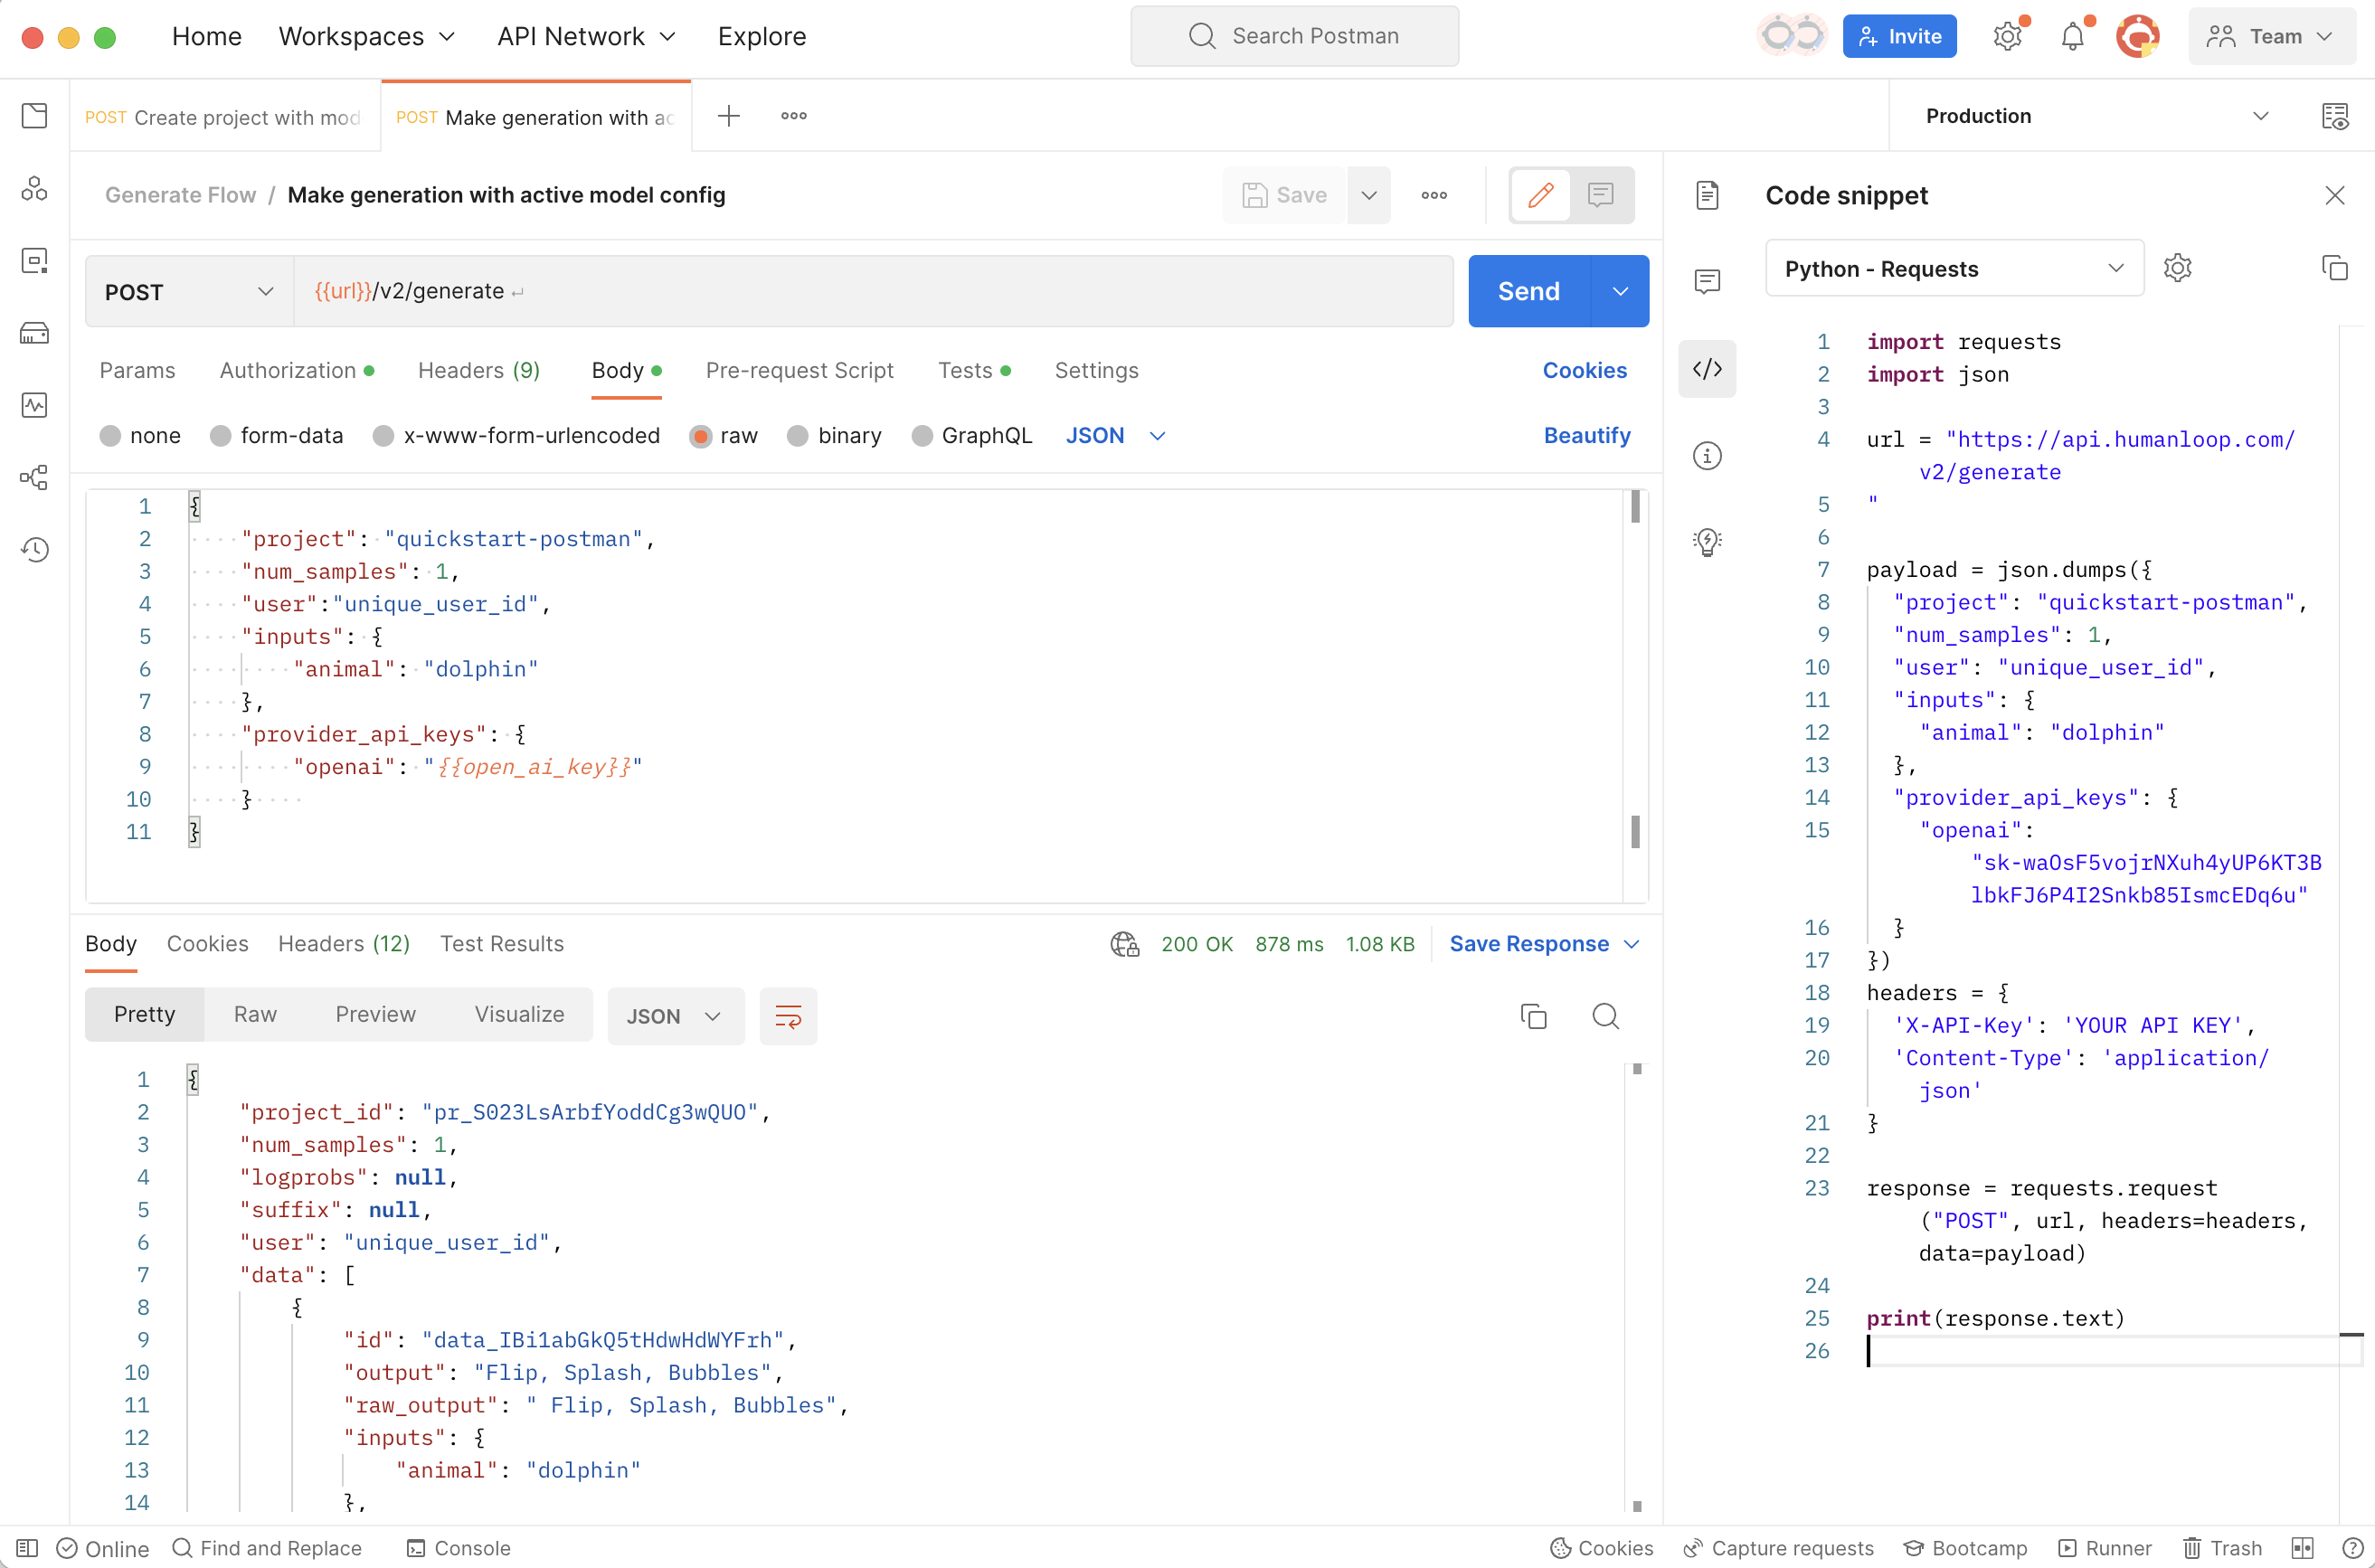Click the Environments icon in left sidebar
The height and width of the screenshot is (1568, 2375).
[x=35, y=261]
